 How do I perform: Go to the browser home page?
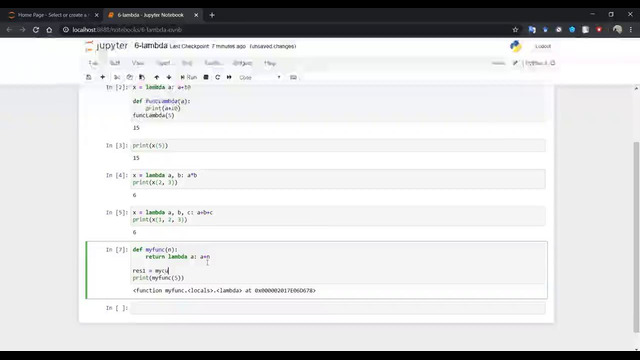49,30
